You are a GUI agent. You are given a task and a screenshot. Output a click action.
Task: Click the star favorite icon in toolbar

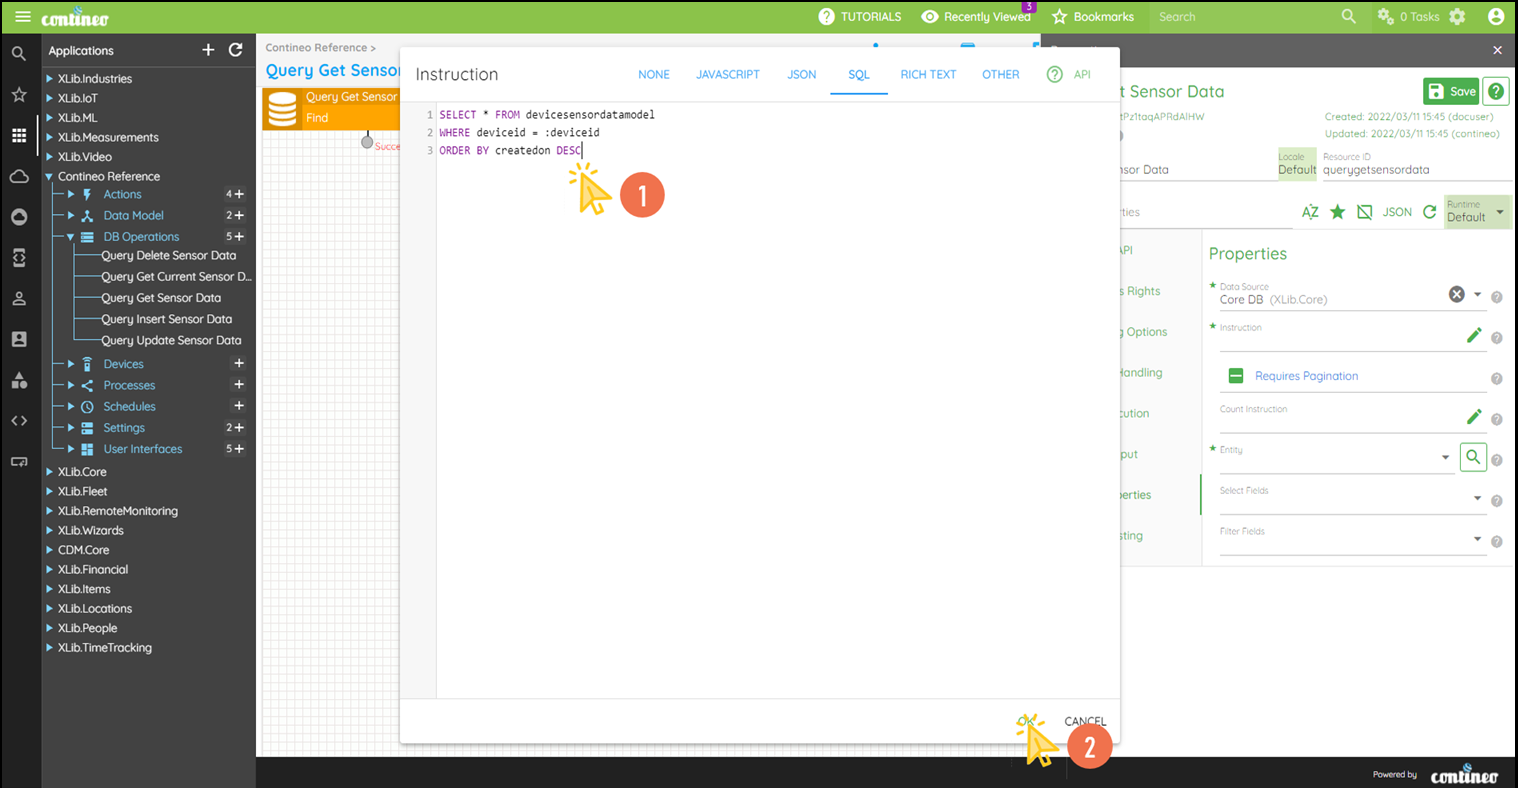(1337, 212)
